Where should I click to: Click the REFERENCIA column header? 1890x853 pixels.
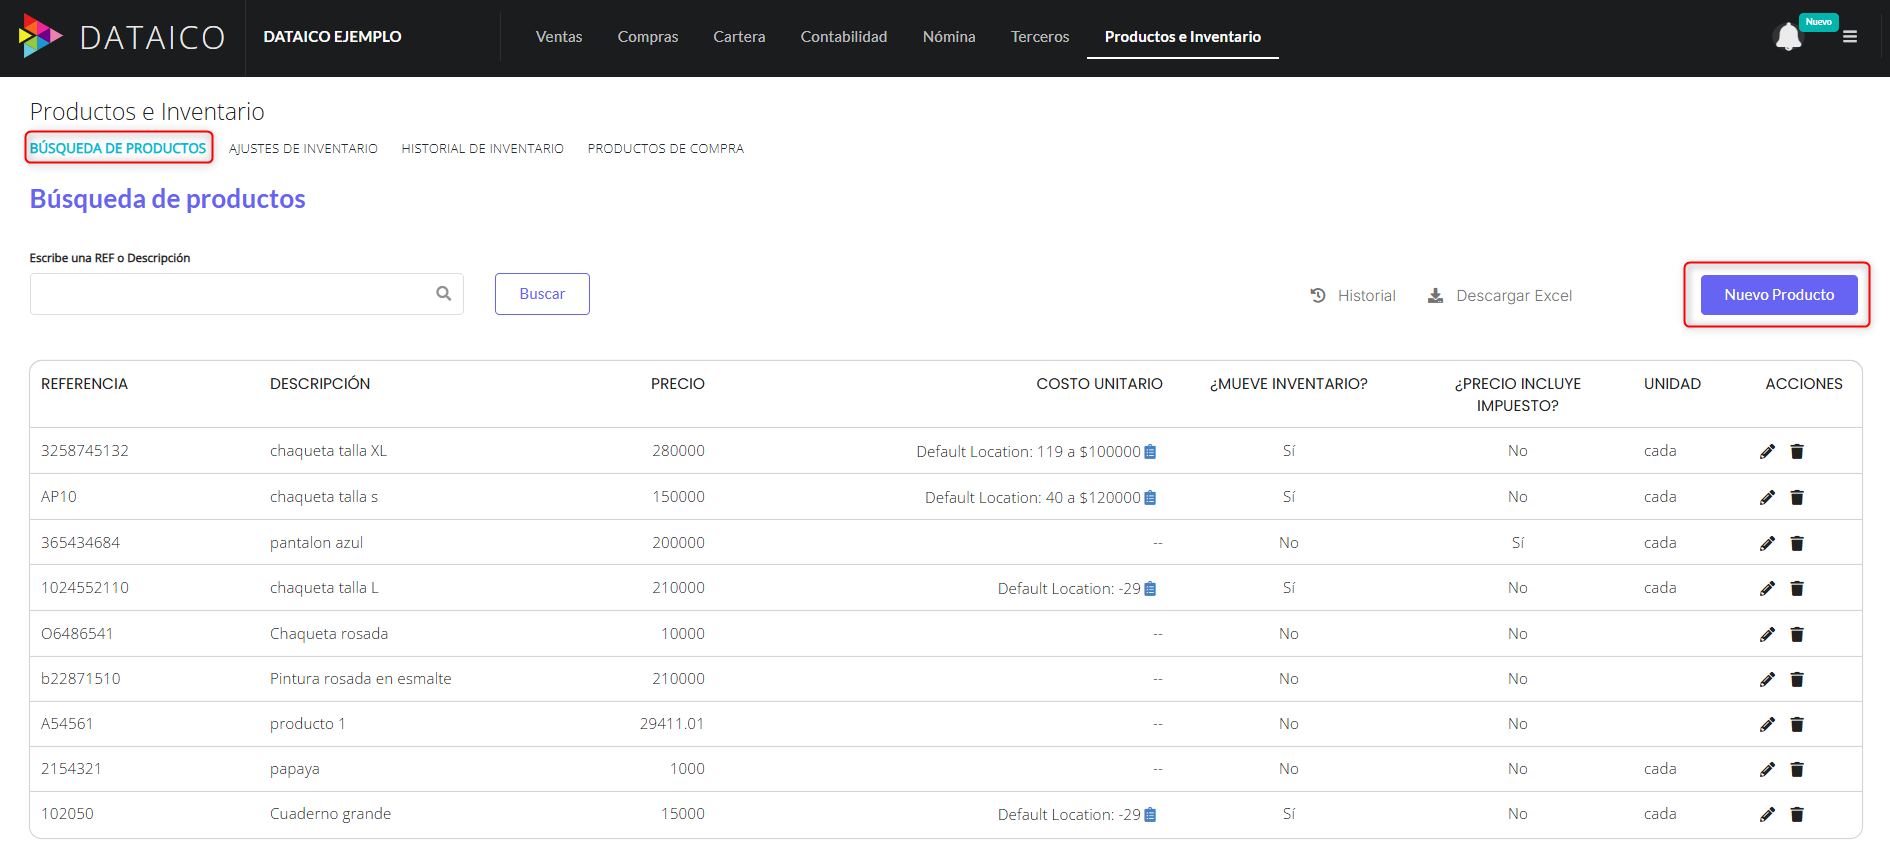click(84, 384)
